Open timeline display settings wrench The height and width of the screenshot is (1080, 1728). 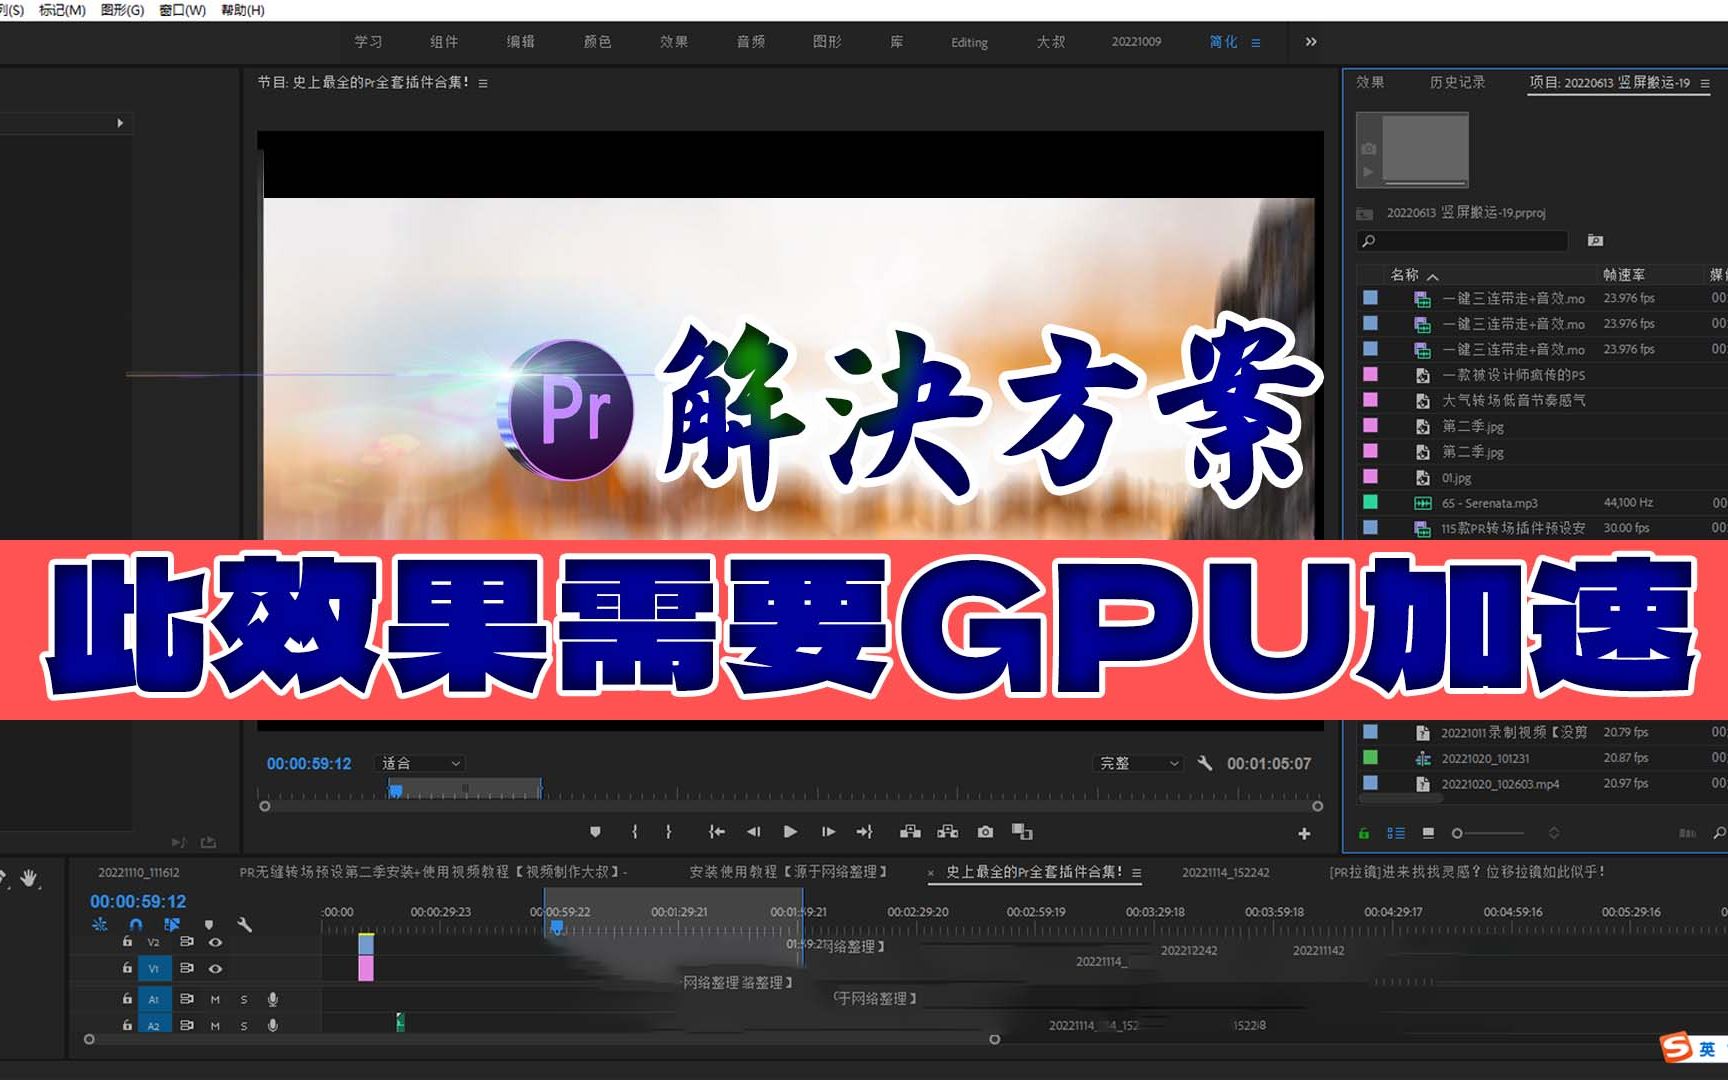[245, 925]
